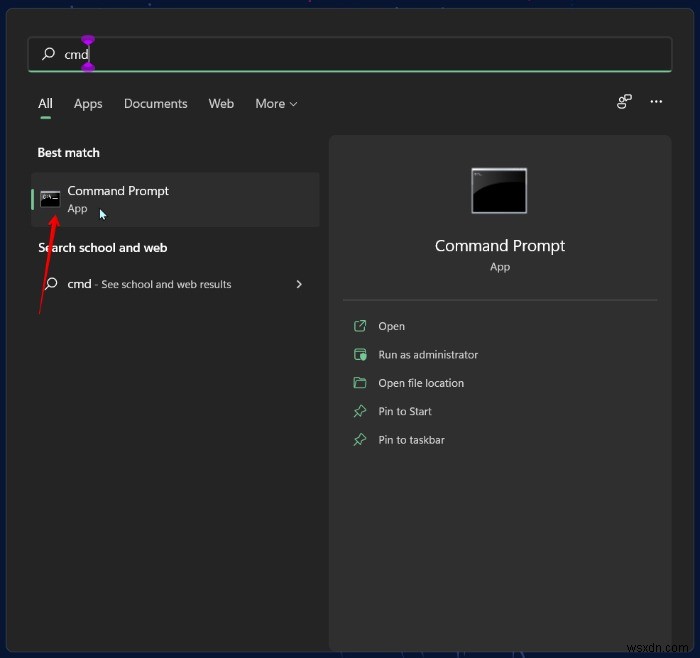Open the search options icon beside the ellipsis
Image resolution: width=700 pixels, height=658 pixels.
point(624,102)
